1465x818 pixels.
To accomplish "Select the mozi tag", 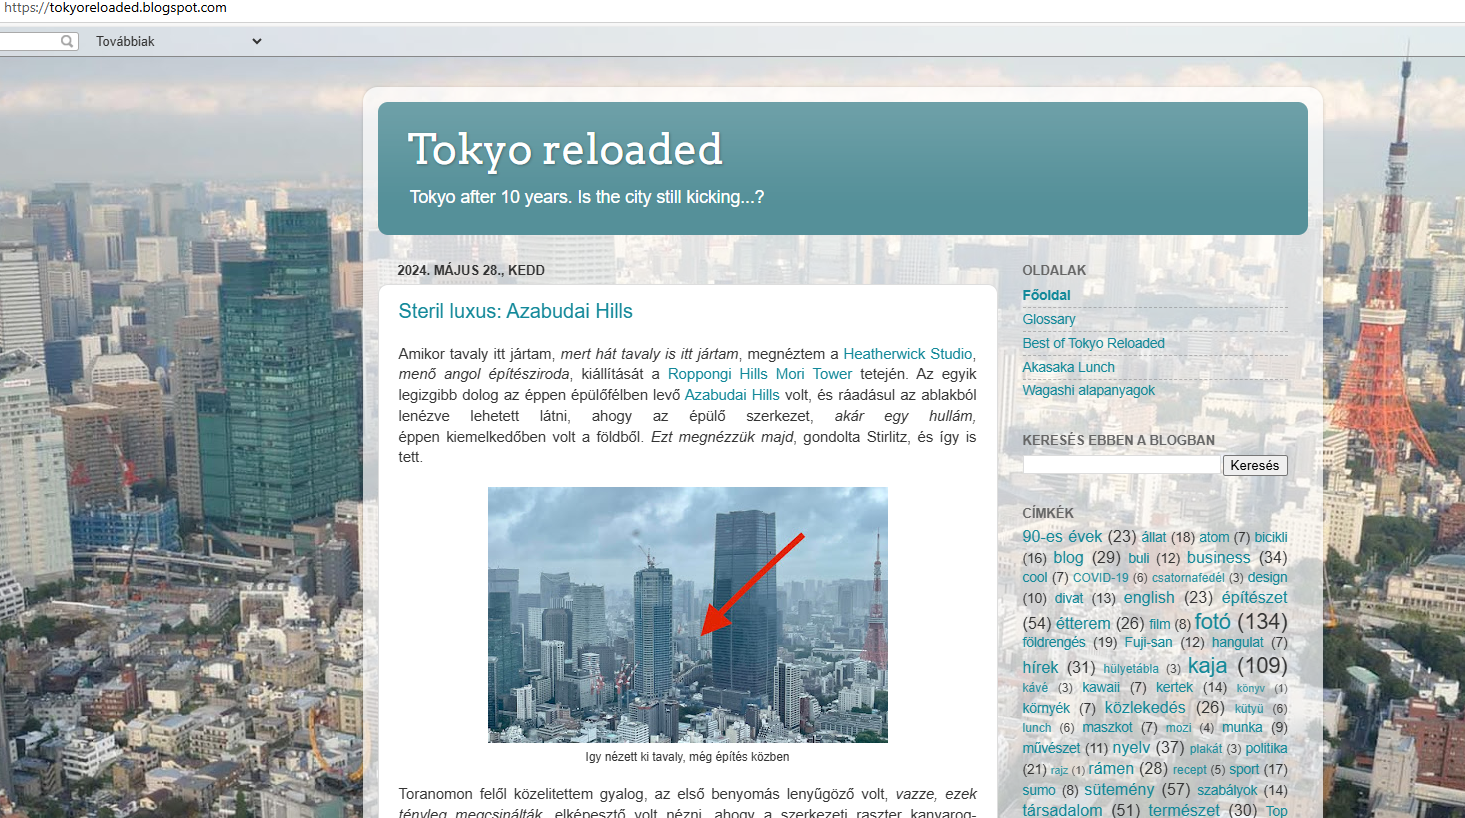I will pyautogui.click(x=1178, y=728).
